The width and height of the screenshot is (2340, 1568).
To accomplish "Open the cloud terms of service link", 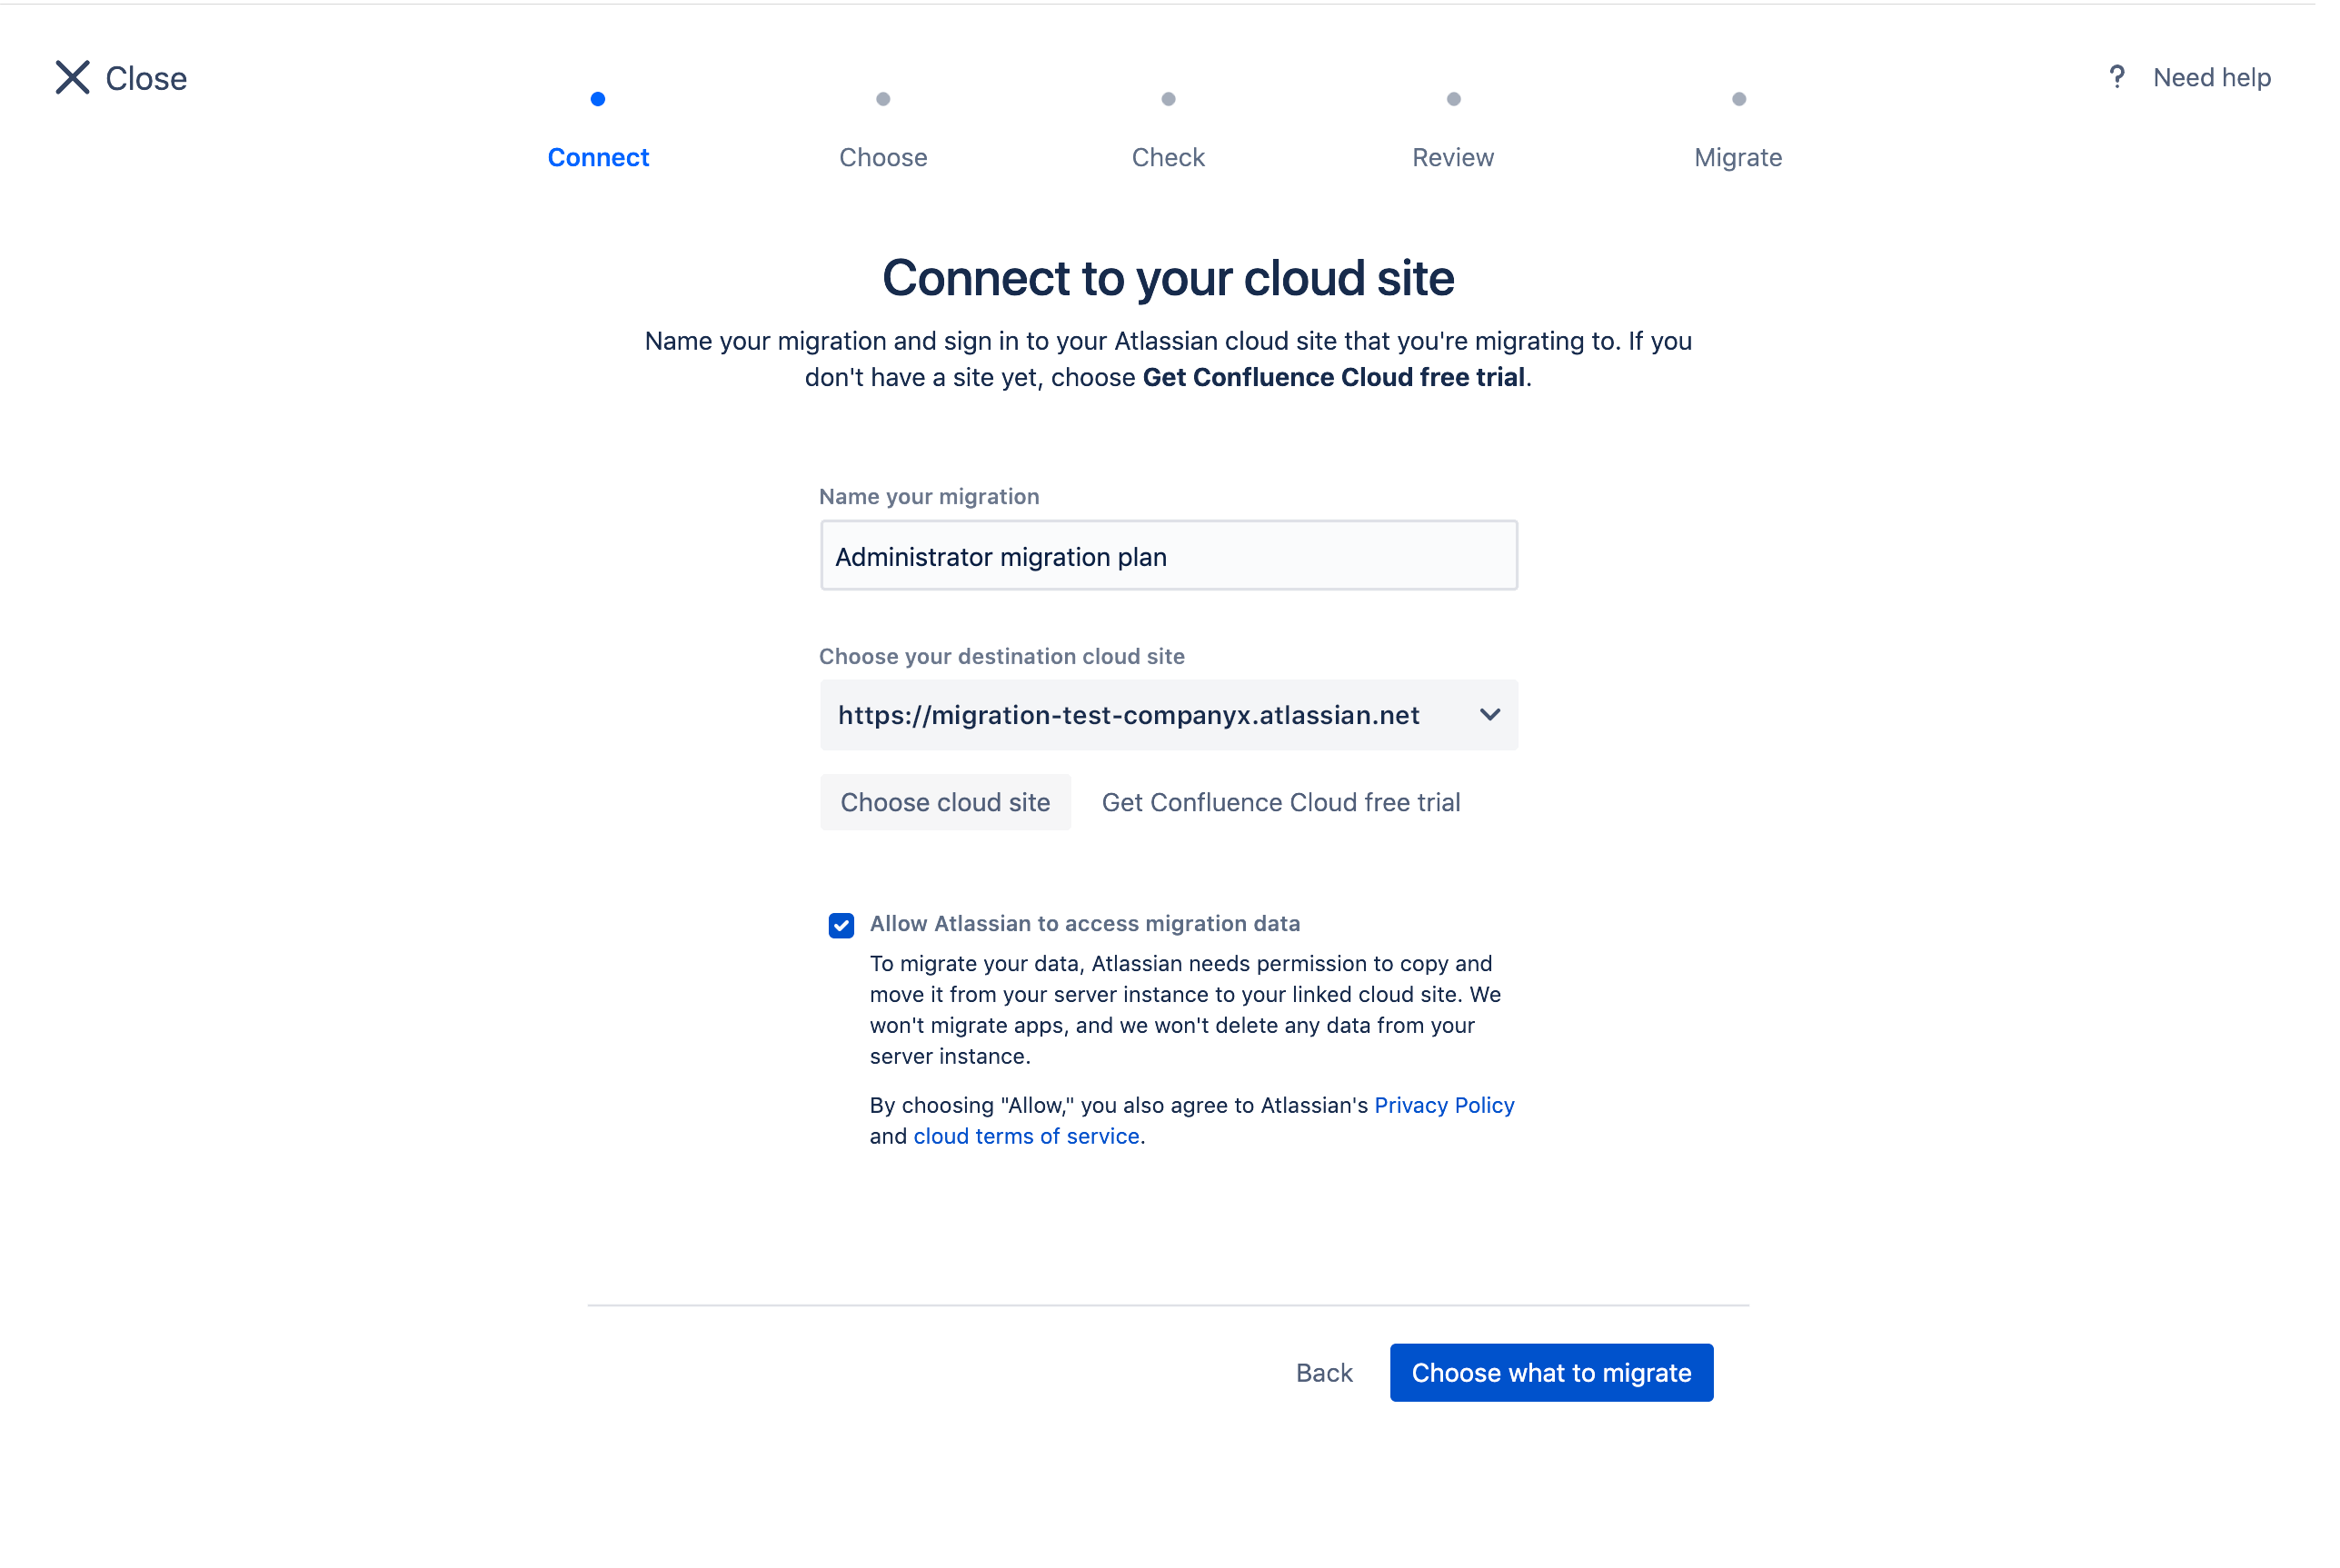I will [1026, 1136].
